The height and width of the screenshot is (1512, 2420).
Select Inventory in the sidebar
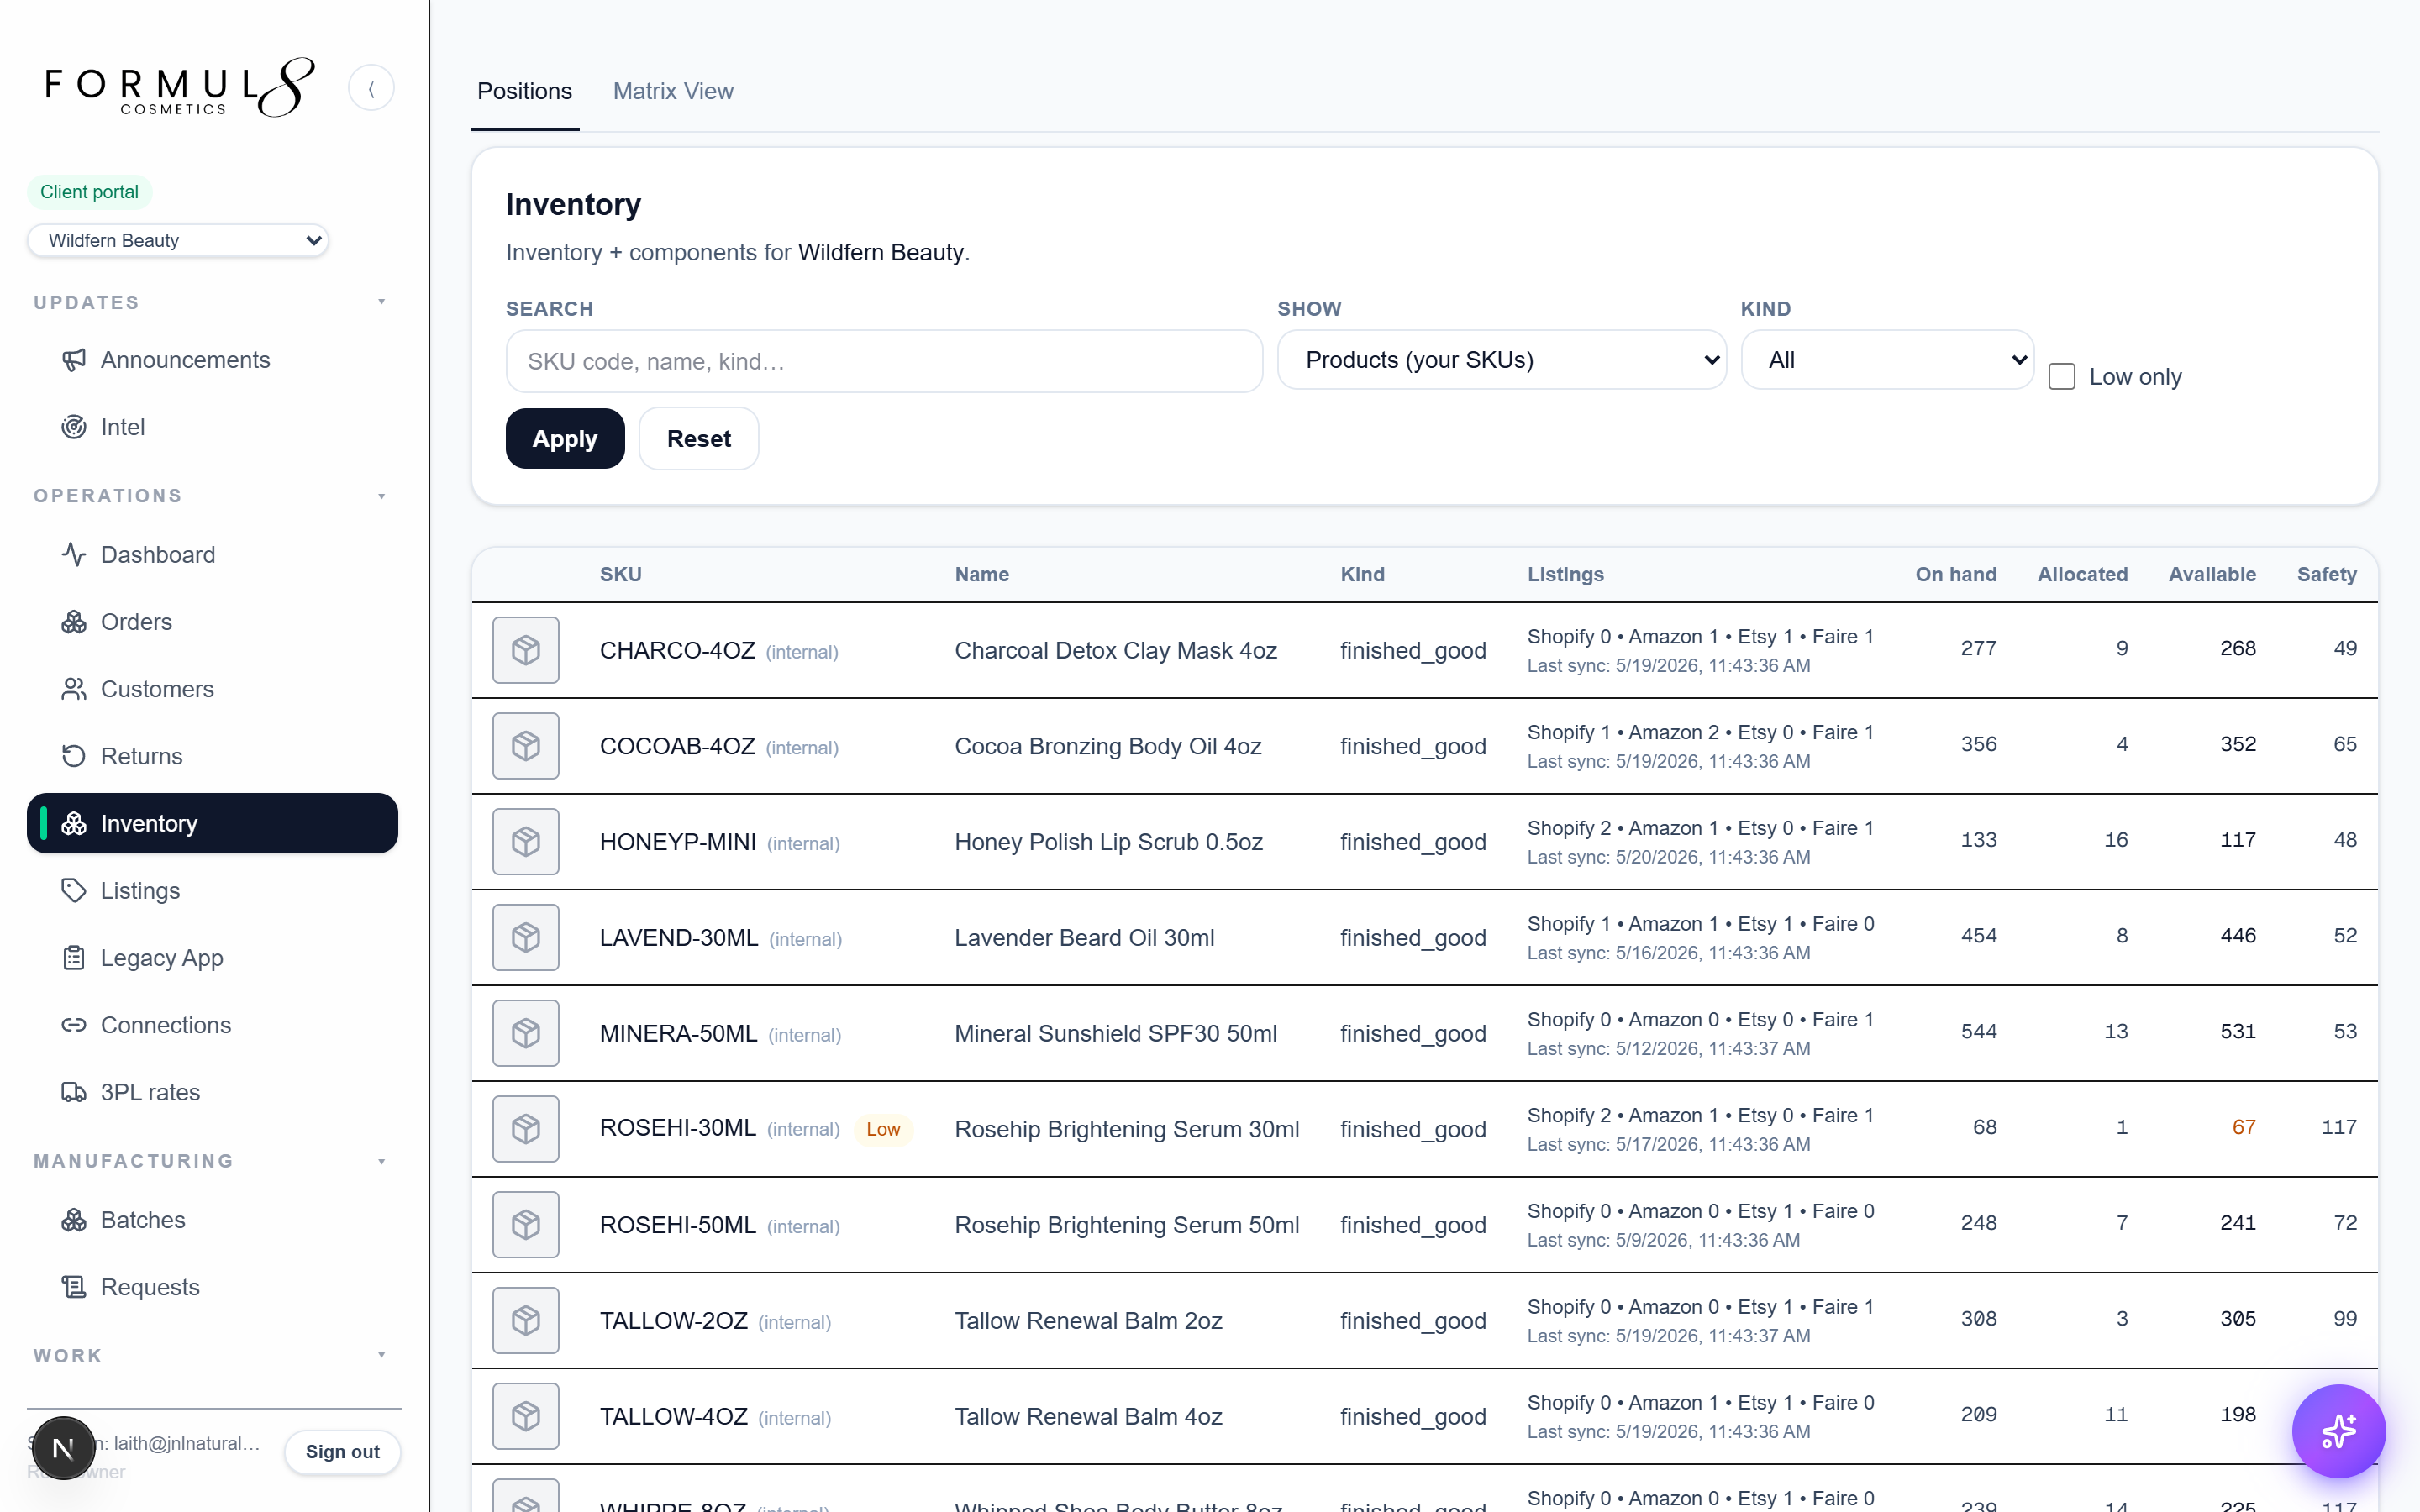212,823
